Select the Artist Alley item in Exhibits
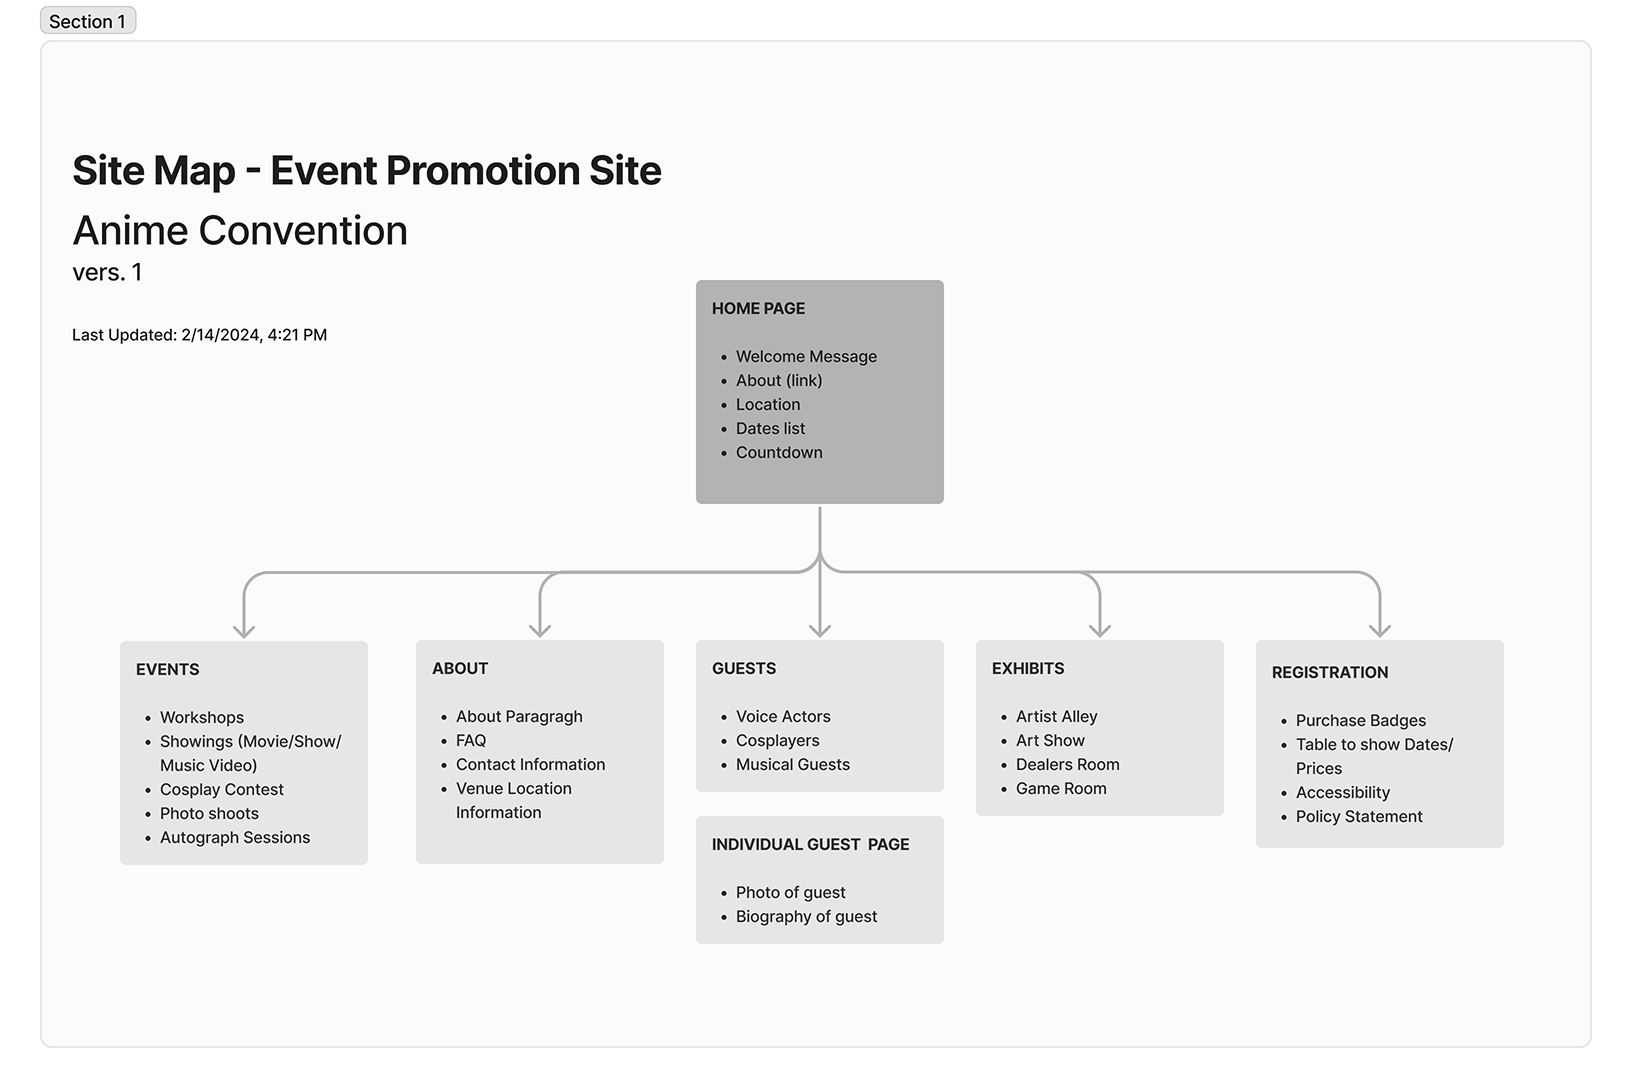This screenshot has width=1632, height=1088. (1056, 717)
